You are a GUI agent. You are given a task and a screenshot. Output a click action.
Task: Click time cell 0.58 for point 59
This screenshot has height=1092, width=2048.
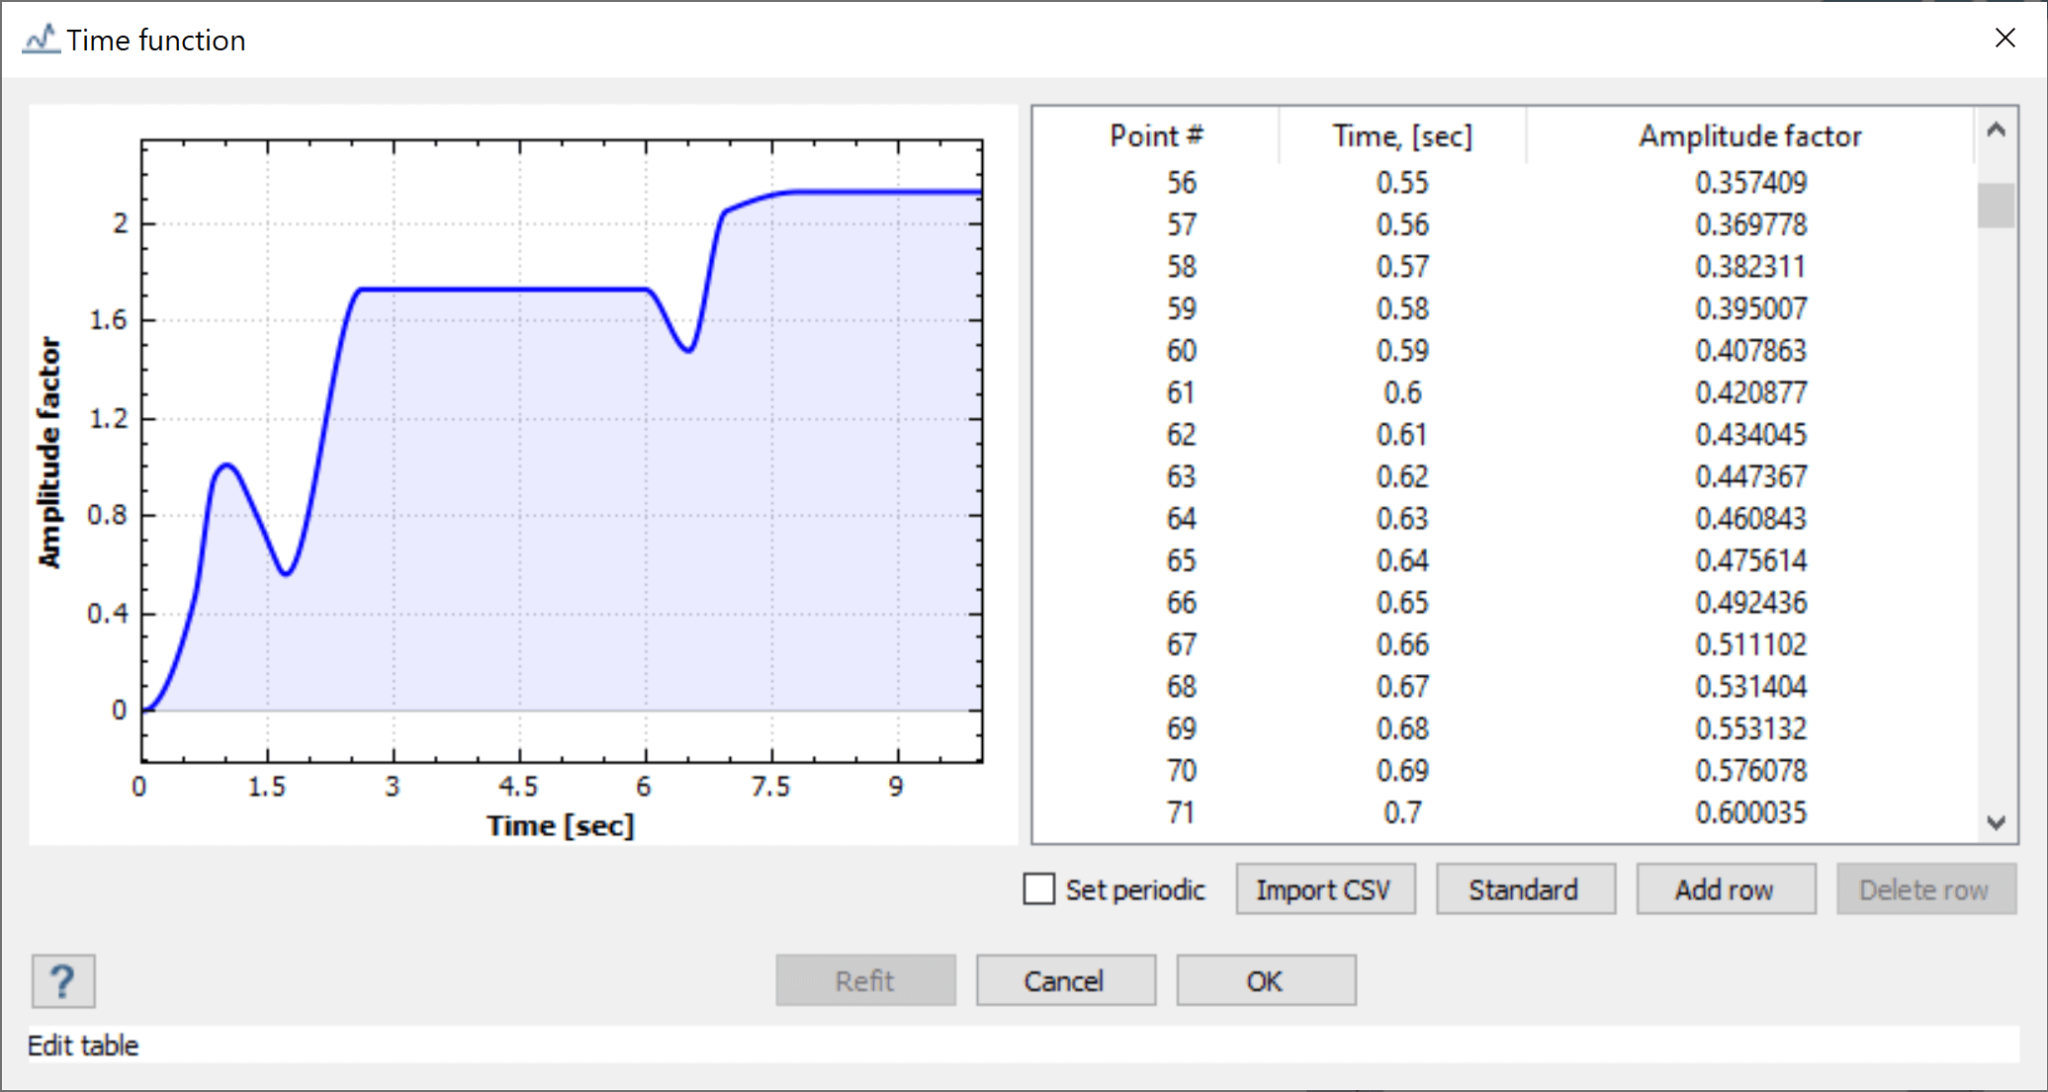1402,309
